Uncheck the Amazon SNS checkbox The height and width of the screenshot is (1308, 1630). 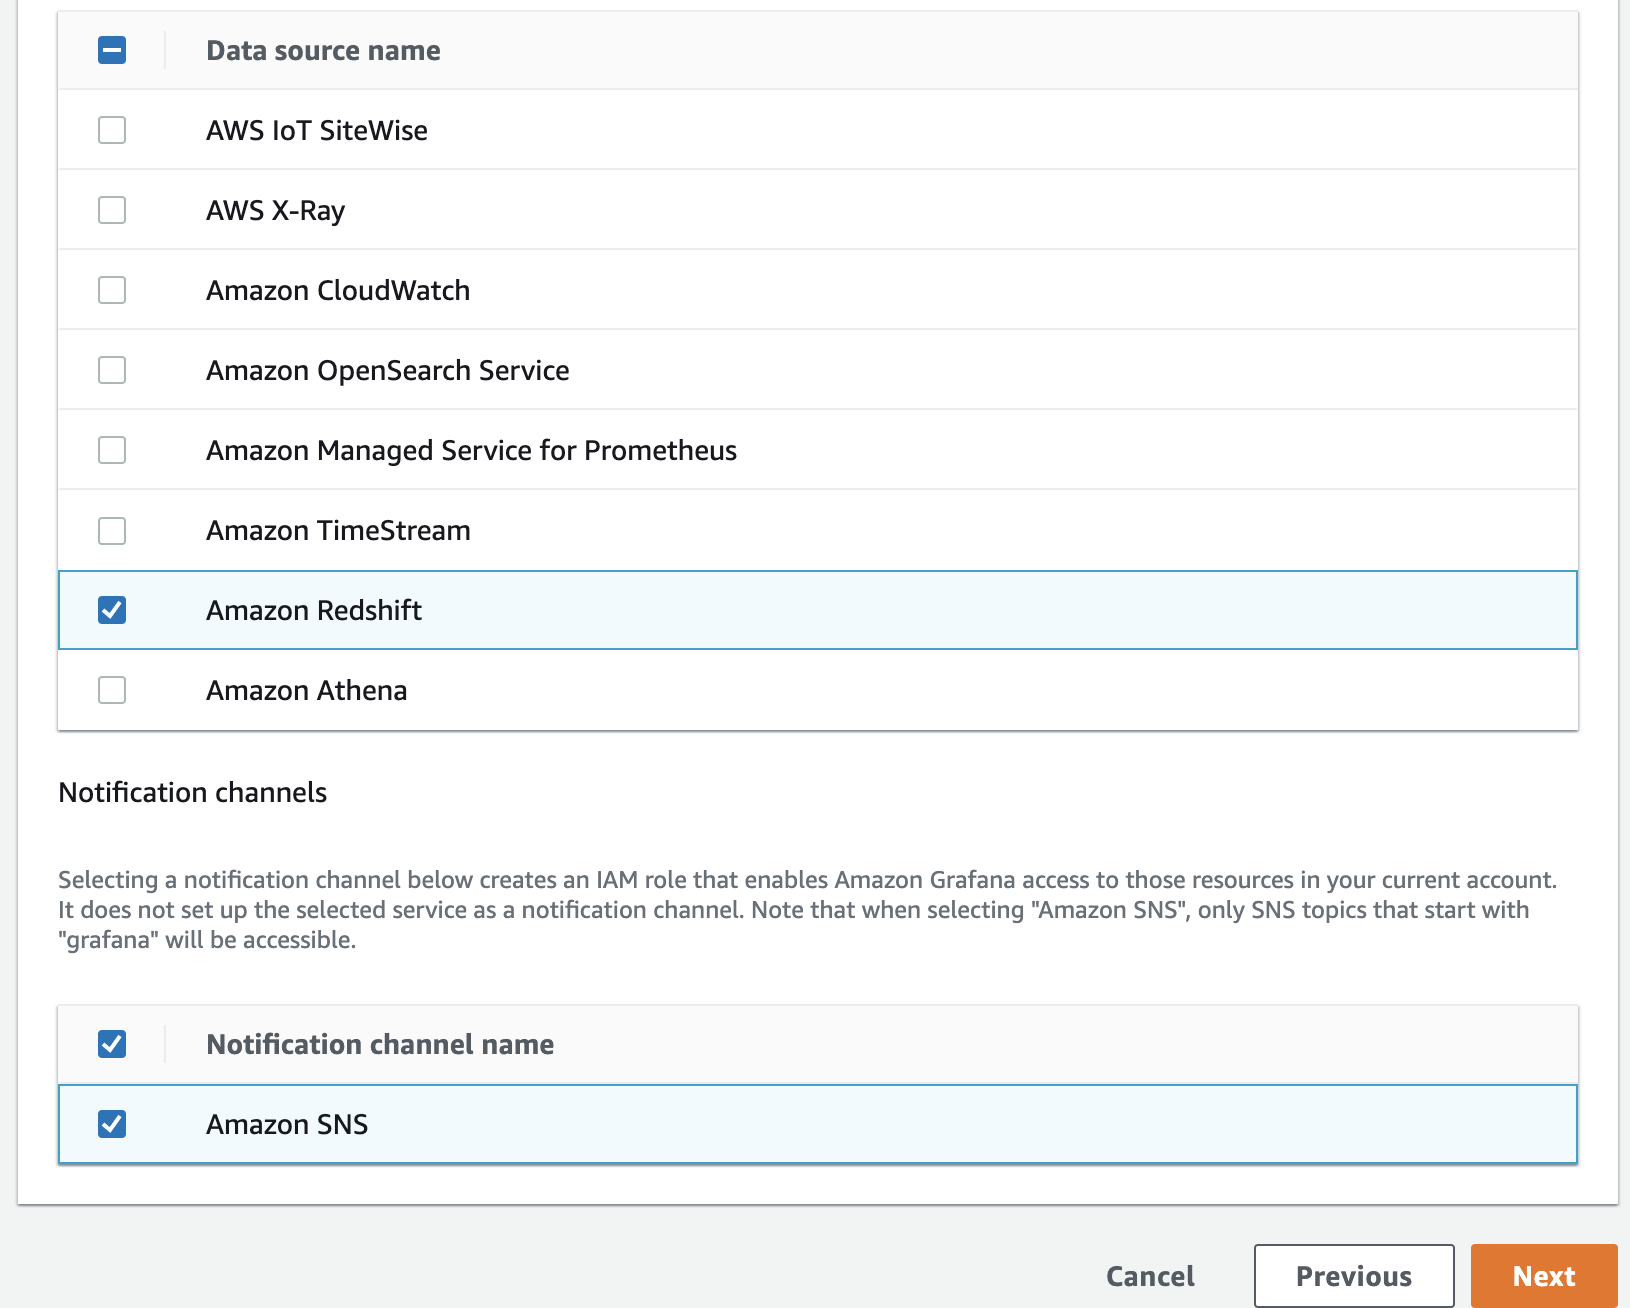(x=112, y=1124)
